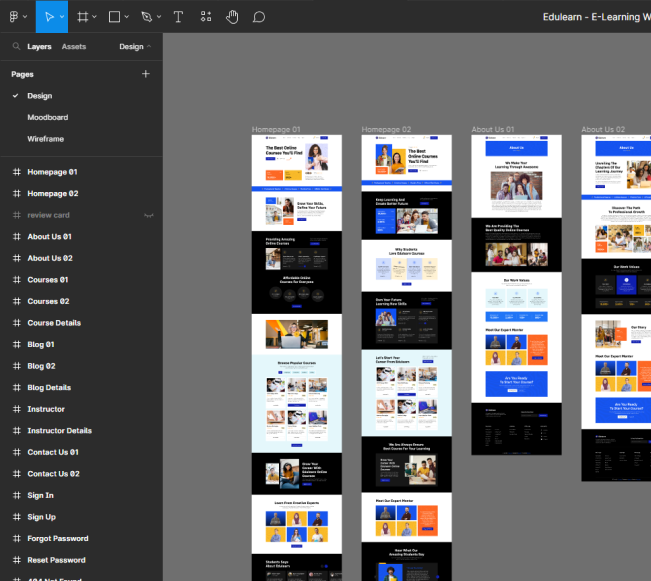
Task: Open the Resources components tool
Action: (206, 17)
